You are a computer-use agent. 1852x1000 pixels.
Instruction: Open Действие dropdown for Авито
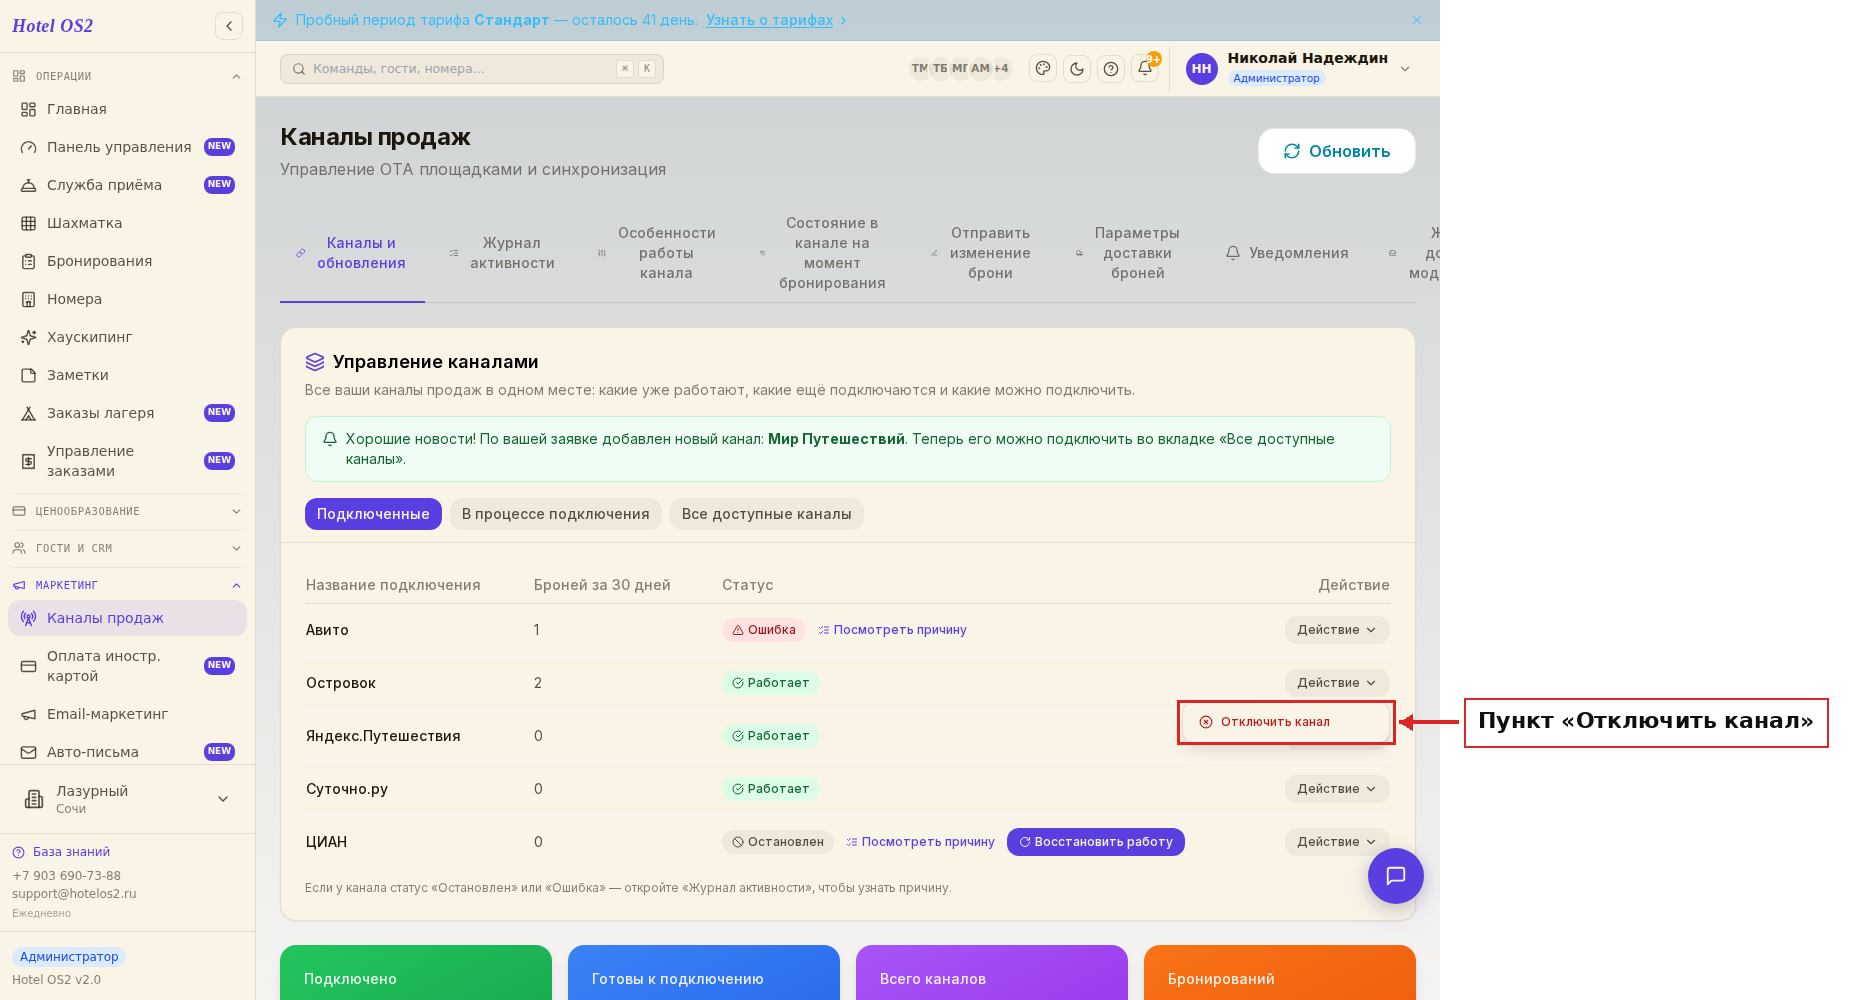coord(1337,630)
